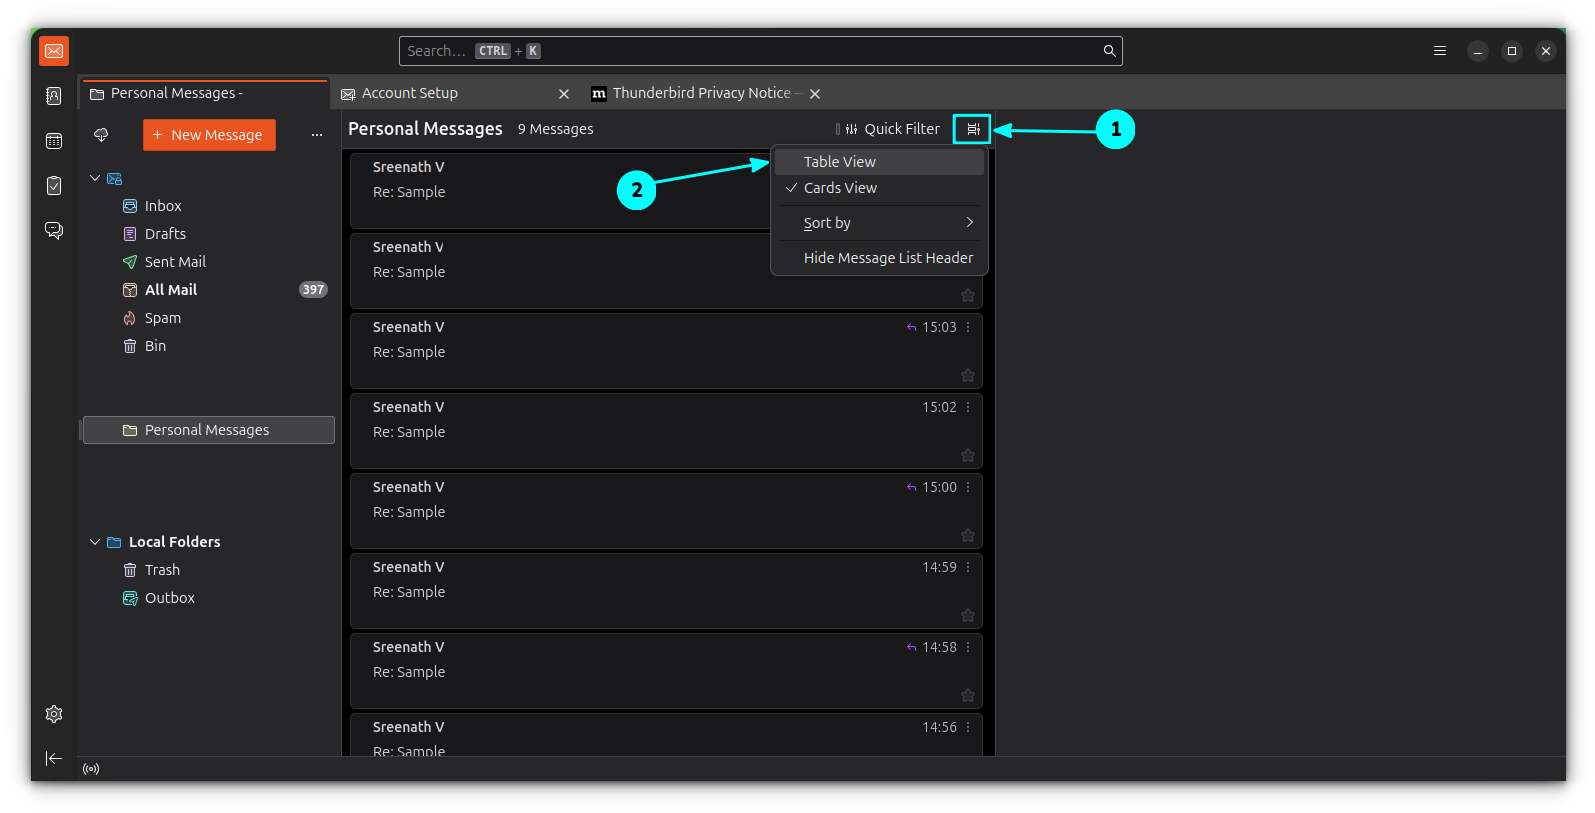Open the Thunderbird app menu hamburger
1595x813 pixels.
[x=1439, y=51]
